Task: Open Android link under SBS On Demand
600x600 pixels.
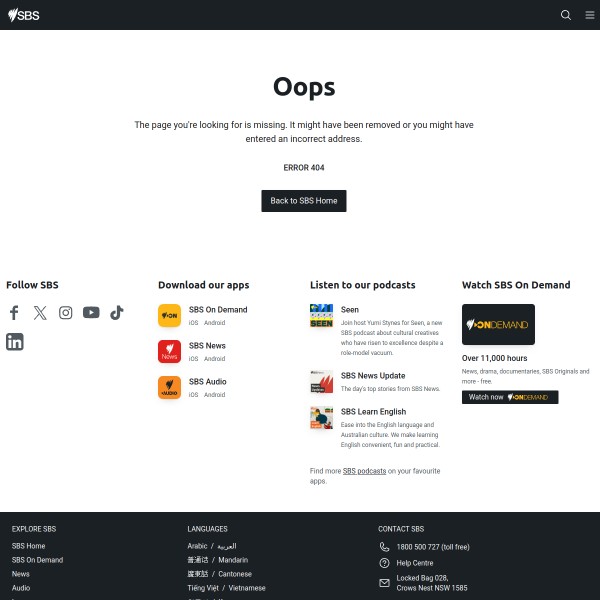Action: 214,323
